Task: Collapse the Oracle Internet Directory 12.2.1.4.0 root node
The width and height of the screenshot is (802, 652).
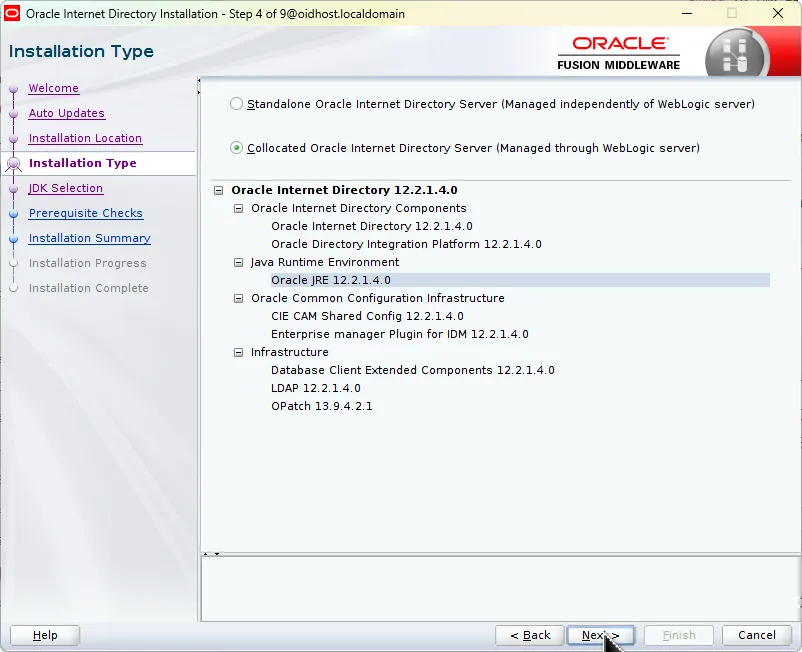Action: [218, 191]
